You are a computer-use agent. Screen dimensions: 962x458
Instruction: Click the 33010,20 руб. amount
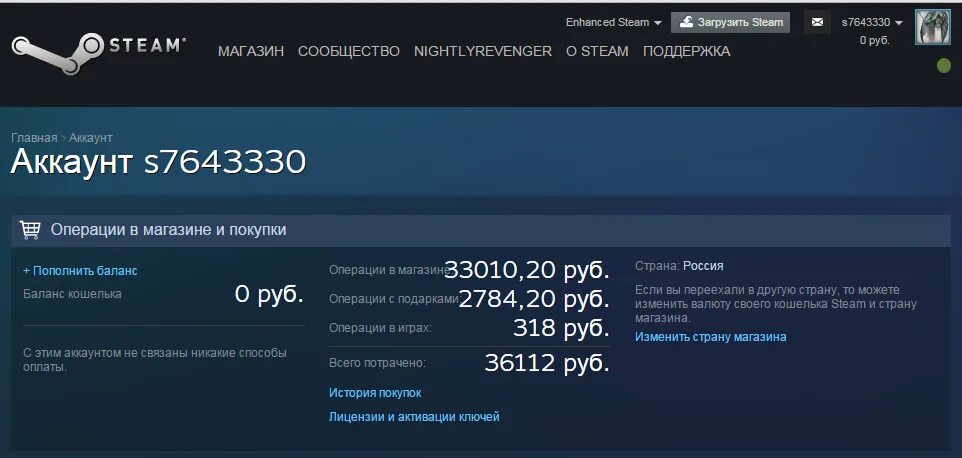coord(527,270)
